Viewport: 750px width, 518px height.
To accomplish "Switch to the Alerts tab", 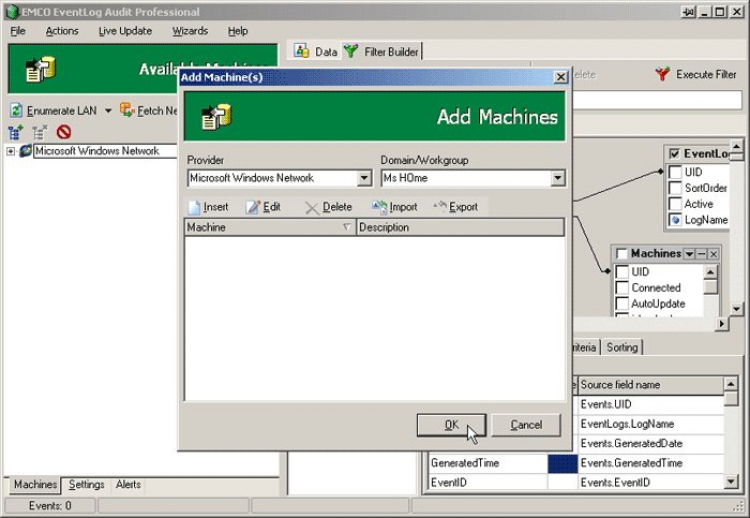I will [x=128, y=485].
